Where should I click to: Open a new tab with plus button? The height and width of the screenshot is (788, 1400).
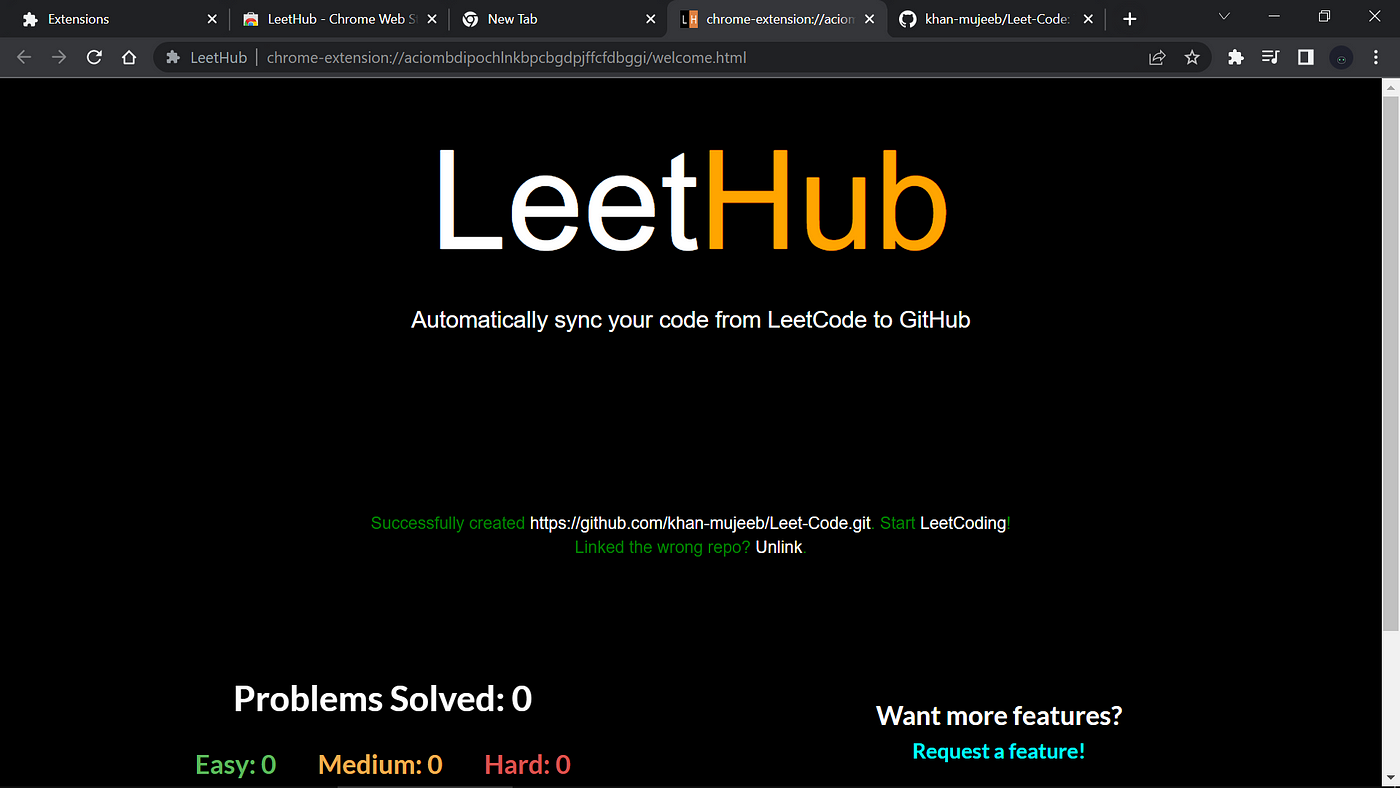tap(1129, 19)
